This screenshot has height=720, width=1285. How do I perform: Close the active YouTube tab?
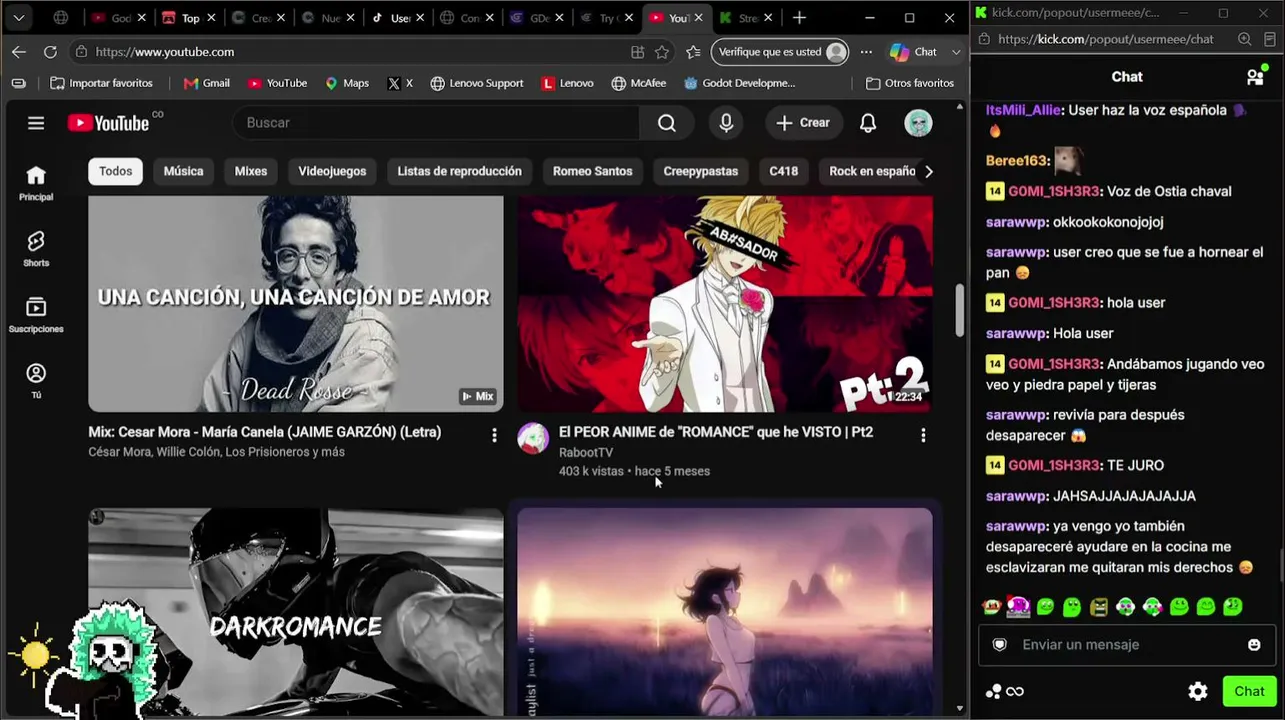tap(698, 18)
